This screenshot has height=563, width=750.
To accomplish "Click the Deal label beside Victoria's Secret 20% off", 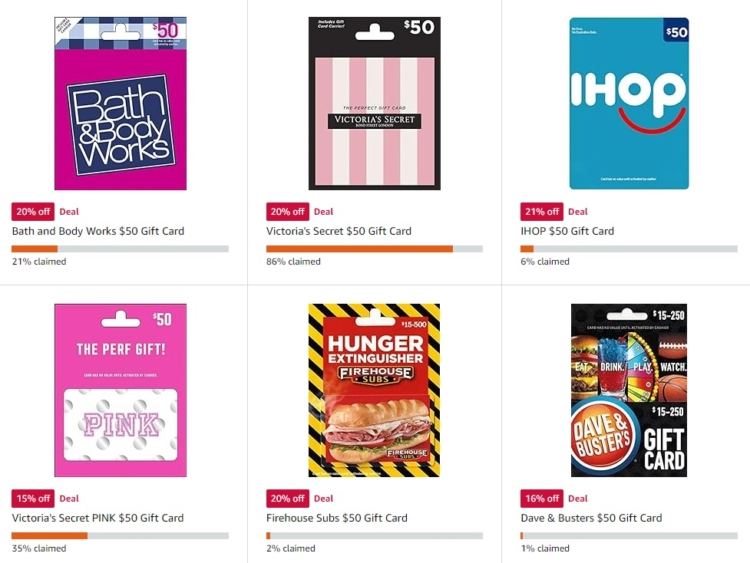I will [x=323, y=211].
